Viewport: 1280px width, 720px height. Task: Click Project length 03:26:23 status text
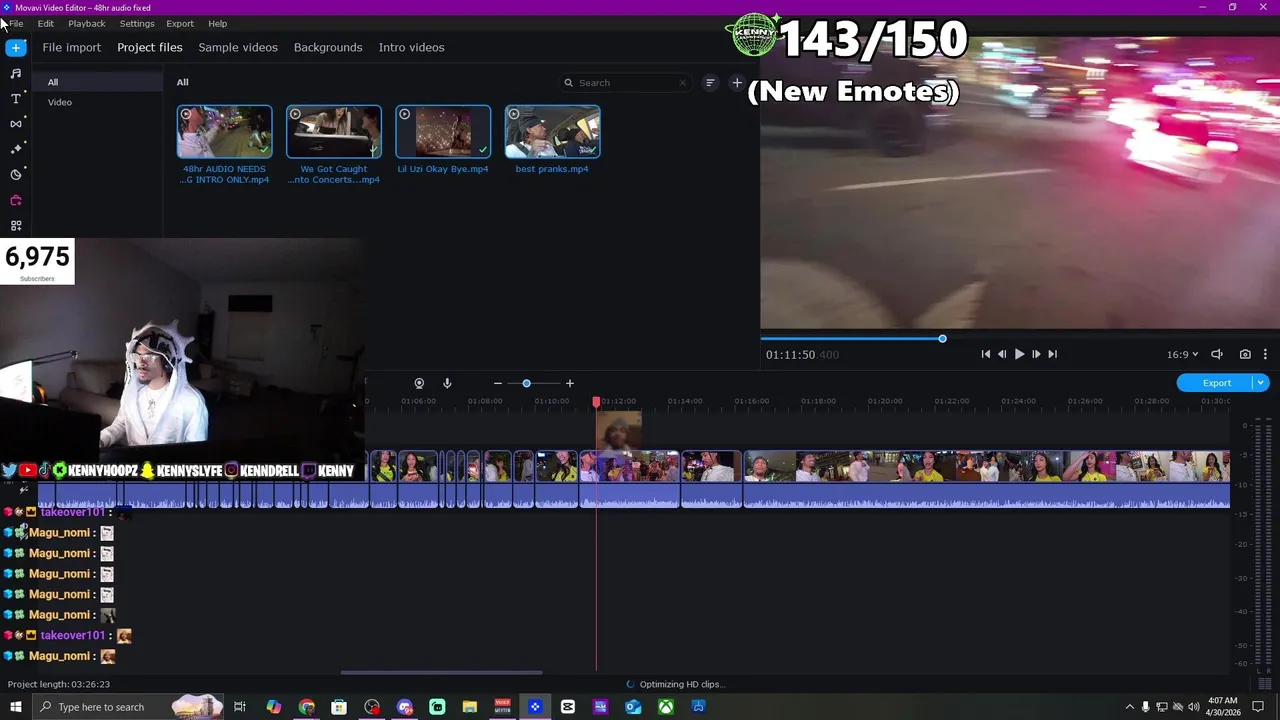click(x=59, y=684)
